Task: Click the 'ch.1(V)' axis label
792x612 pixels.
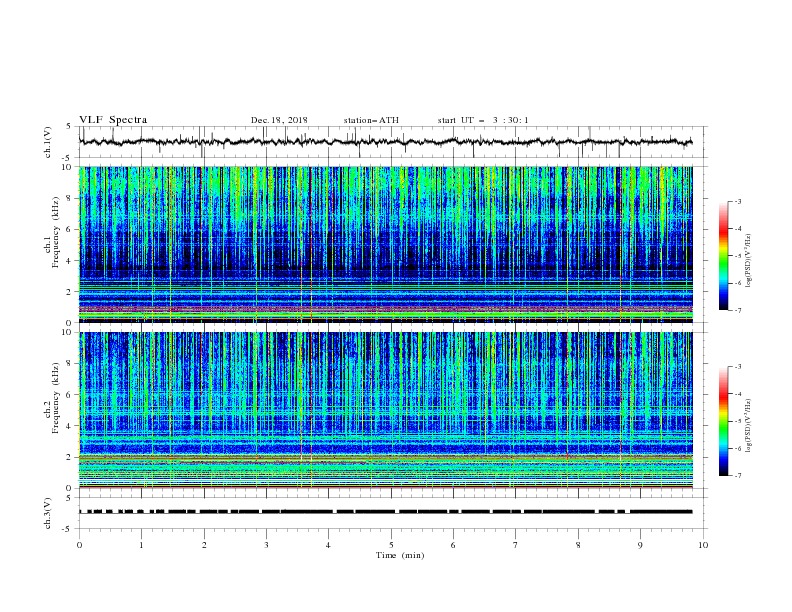Action: pyautogui.click(x=48, y=142)
